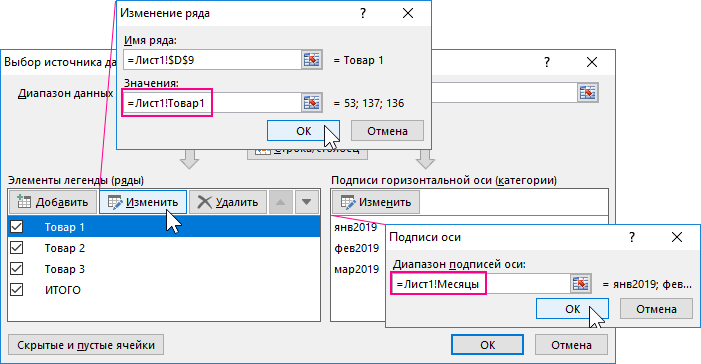Confirm Подписи оси dialog with OK
This screenshot has width=701, height=364.
click(572, 309)
